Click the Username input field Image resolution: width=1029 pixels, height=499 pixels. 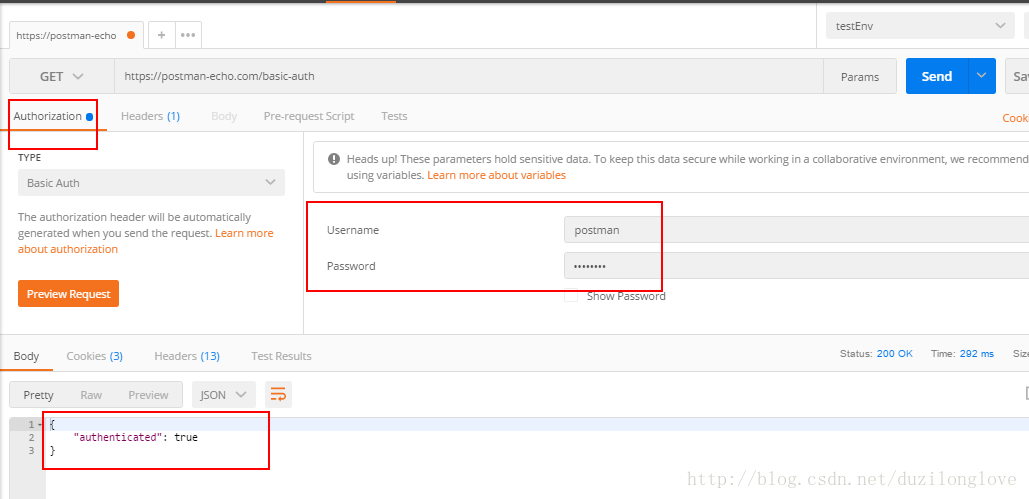(796, 230)
